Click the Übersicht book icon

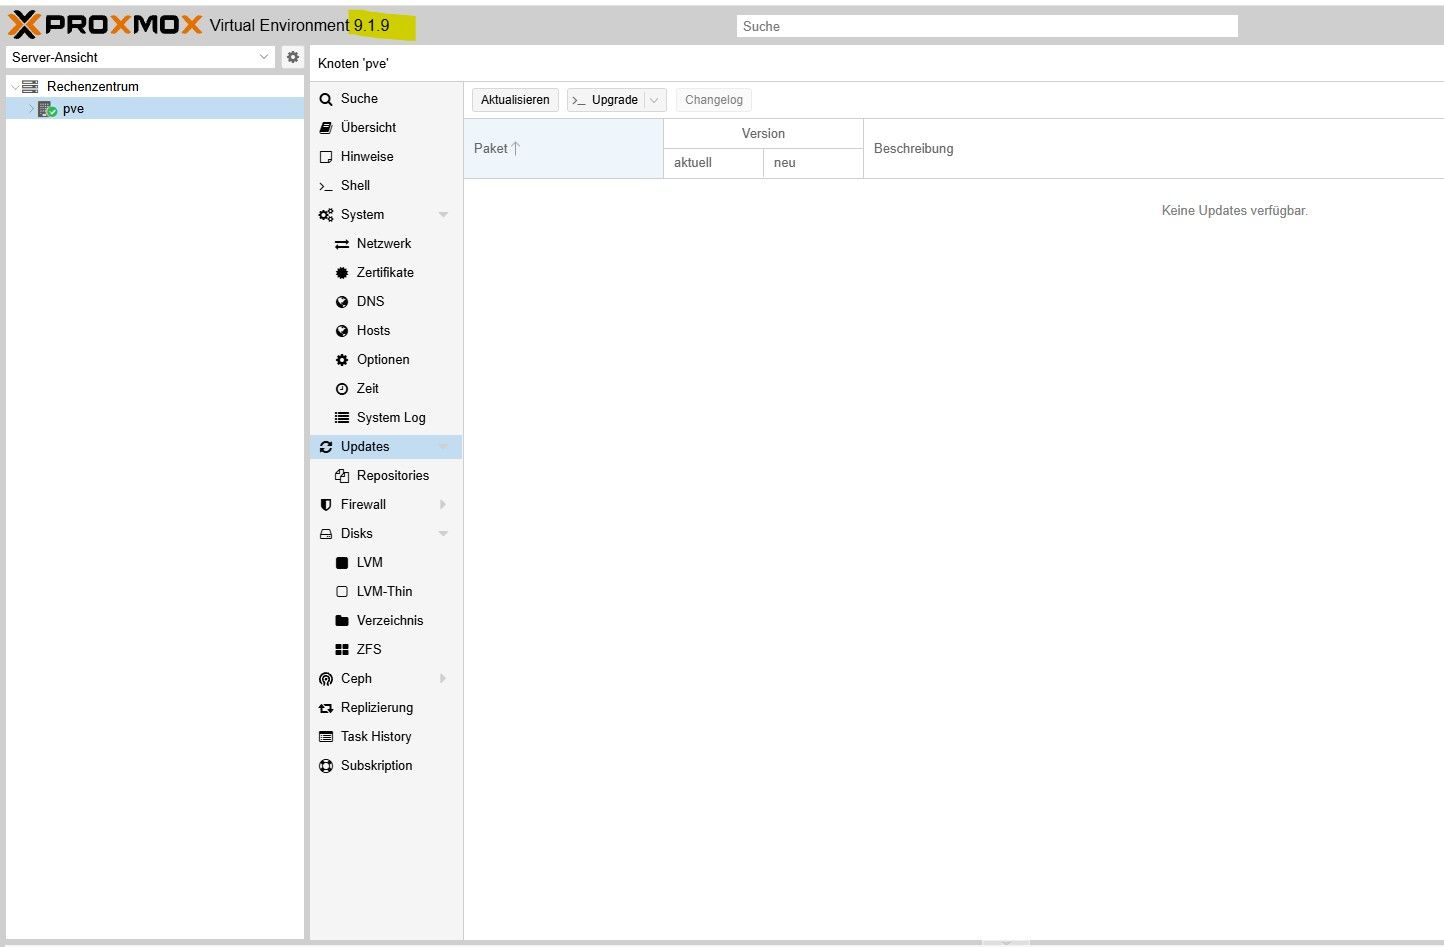[x=326, y=128]
